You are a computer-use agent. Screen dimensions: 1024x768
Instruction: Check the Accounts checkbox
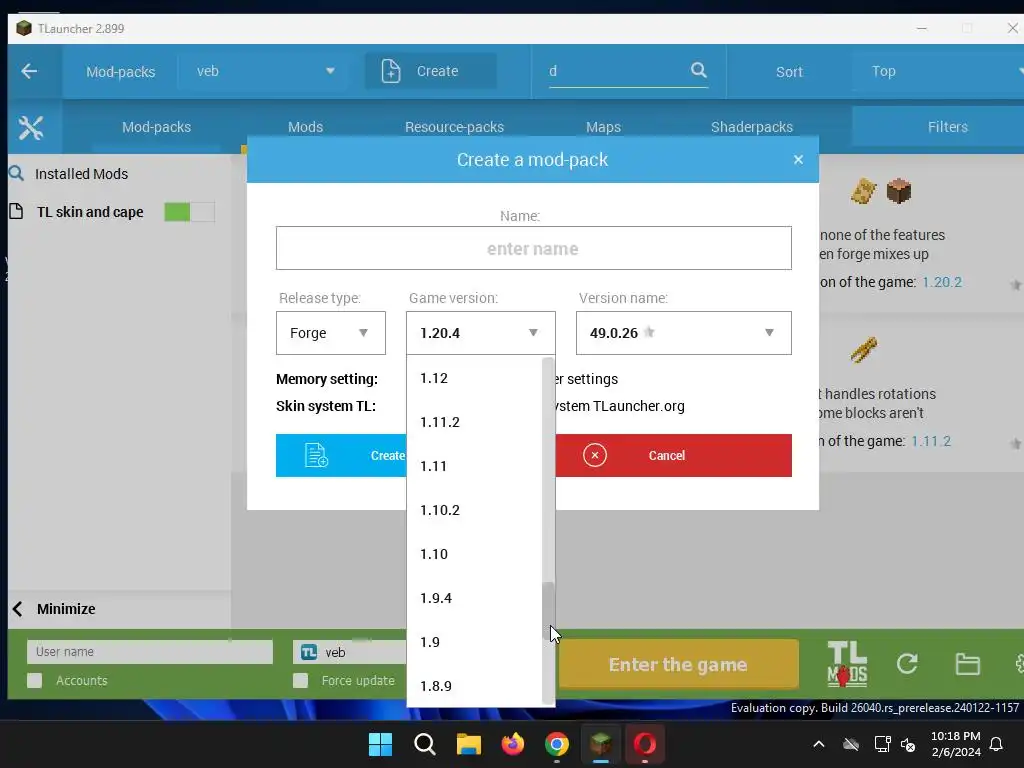(x=35, y=680)
